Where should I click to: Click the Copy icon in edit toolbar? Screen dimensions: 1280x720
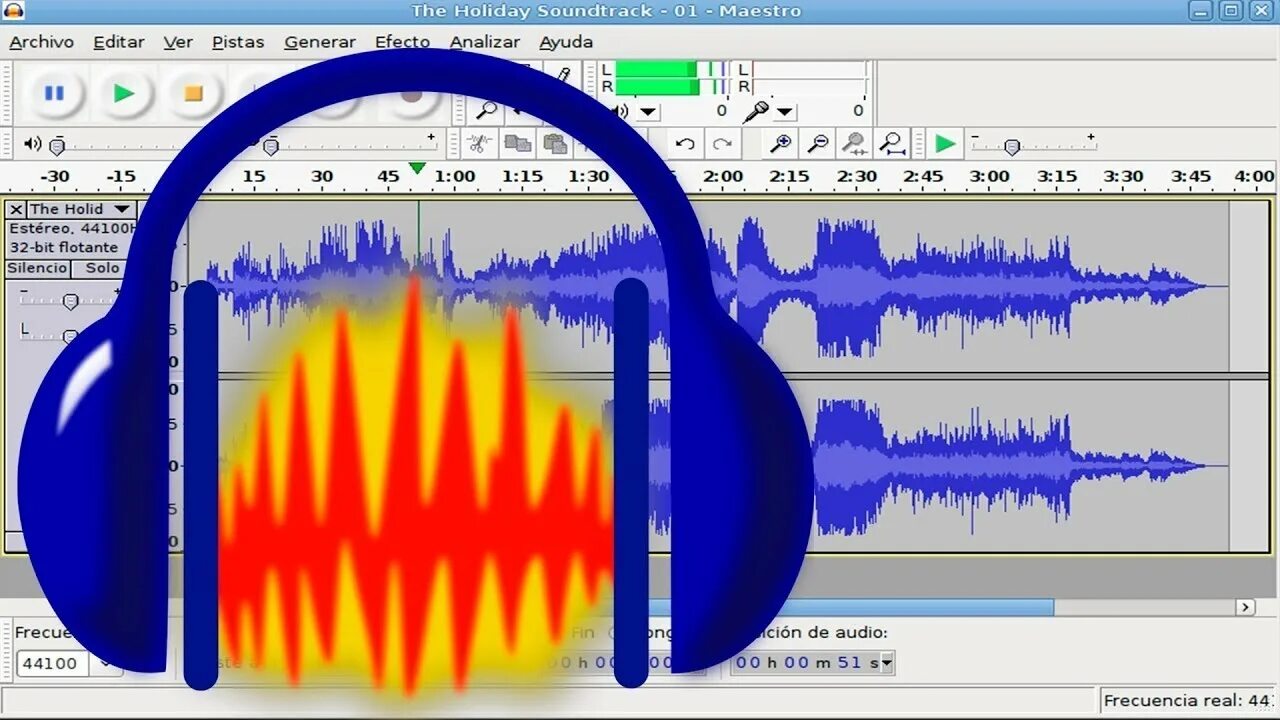click(517, 144)
